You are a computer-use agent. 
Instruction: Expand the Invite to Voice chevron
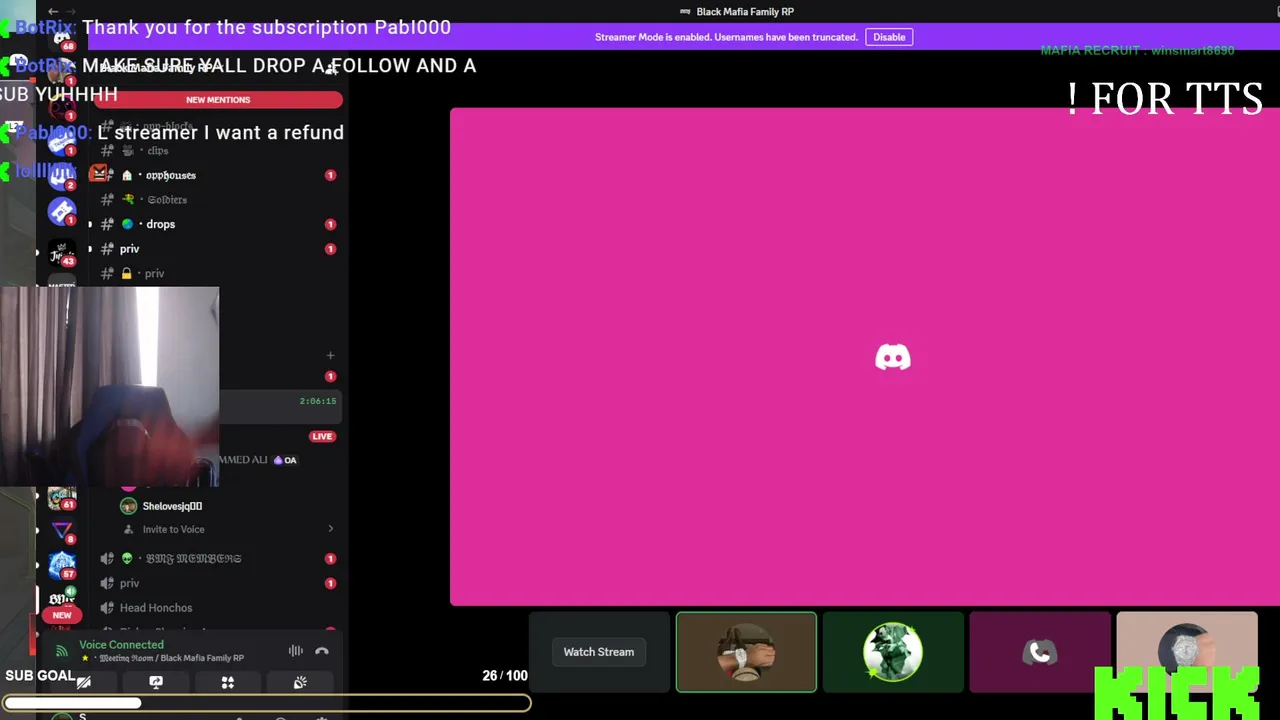coord(331,529)
